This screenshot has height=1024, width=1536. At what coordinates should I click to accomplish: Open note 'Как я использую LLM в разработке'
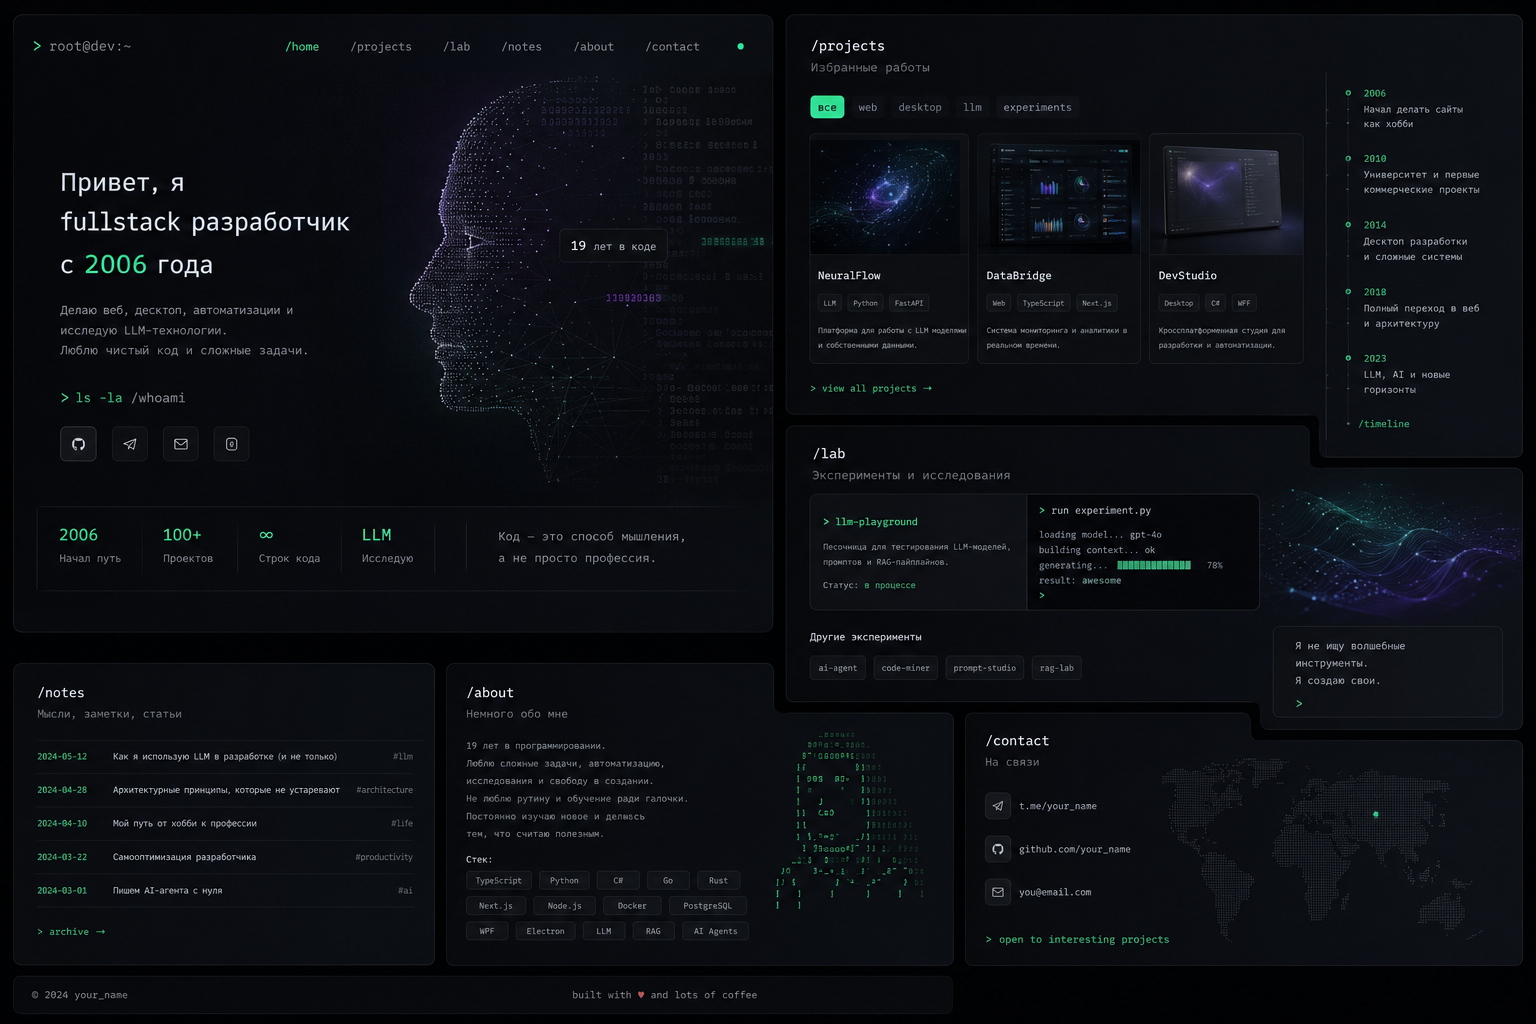(225, 757)
